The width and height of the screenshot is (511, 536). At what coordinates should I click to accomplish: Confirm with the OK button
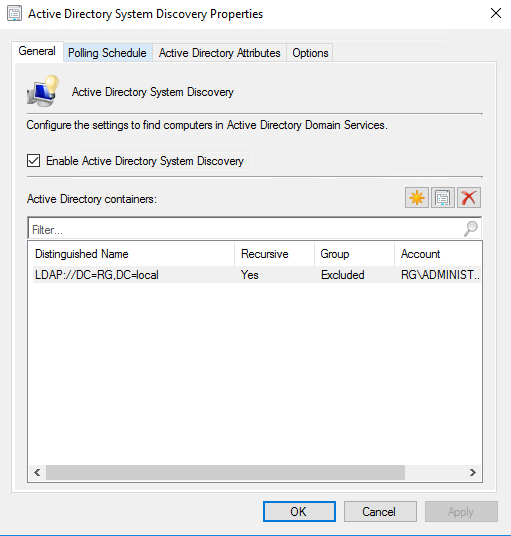pyautogui.click(x=299, y=511)
